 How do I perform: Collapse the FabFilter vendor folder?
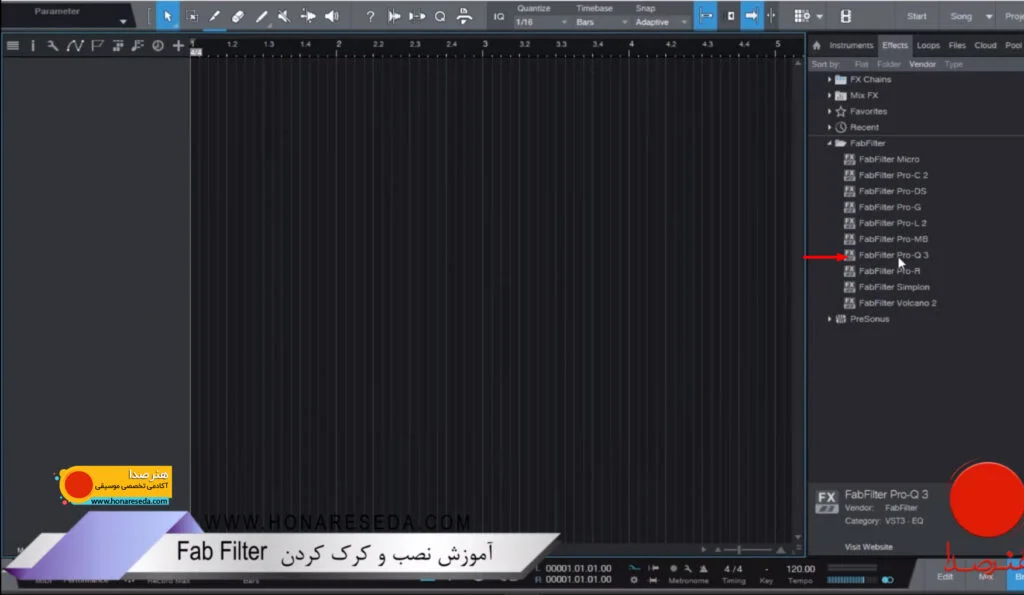829,143
